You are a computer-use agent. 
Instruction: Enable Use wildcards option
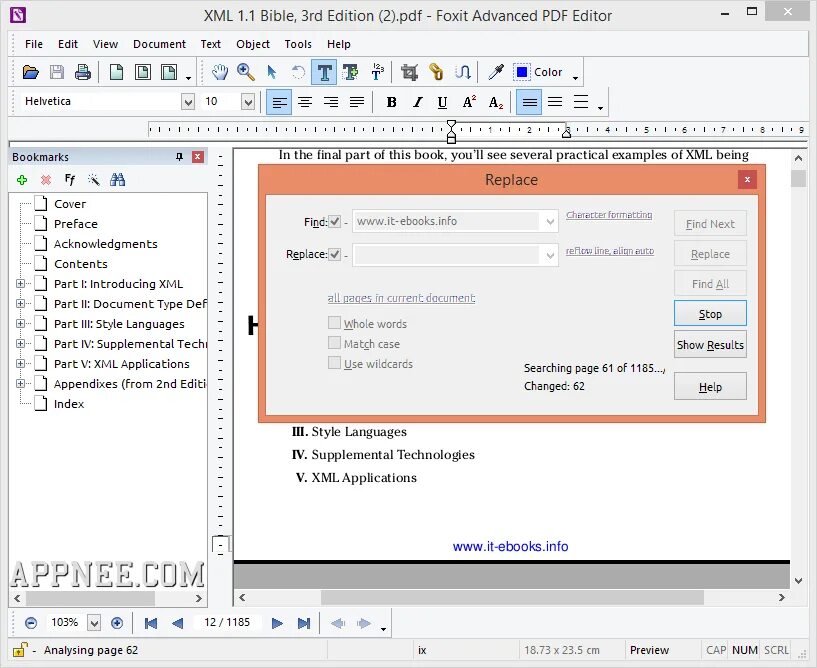[334, 362]
